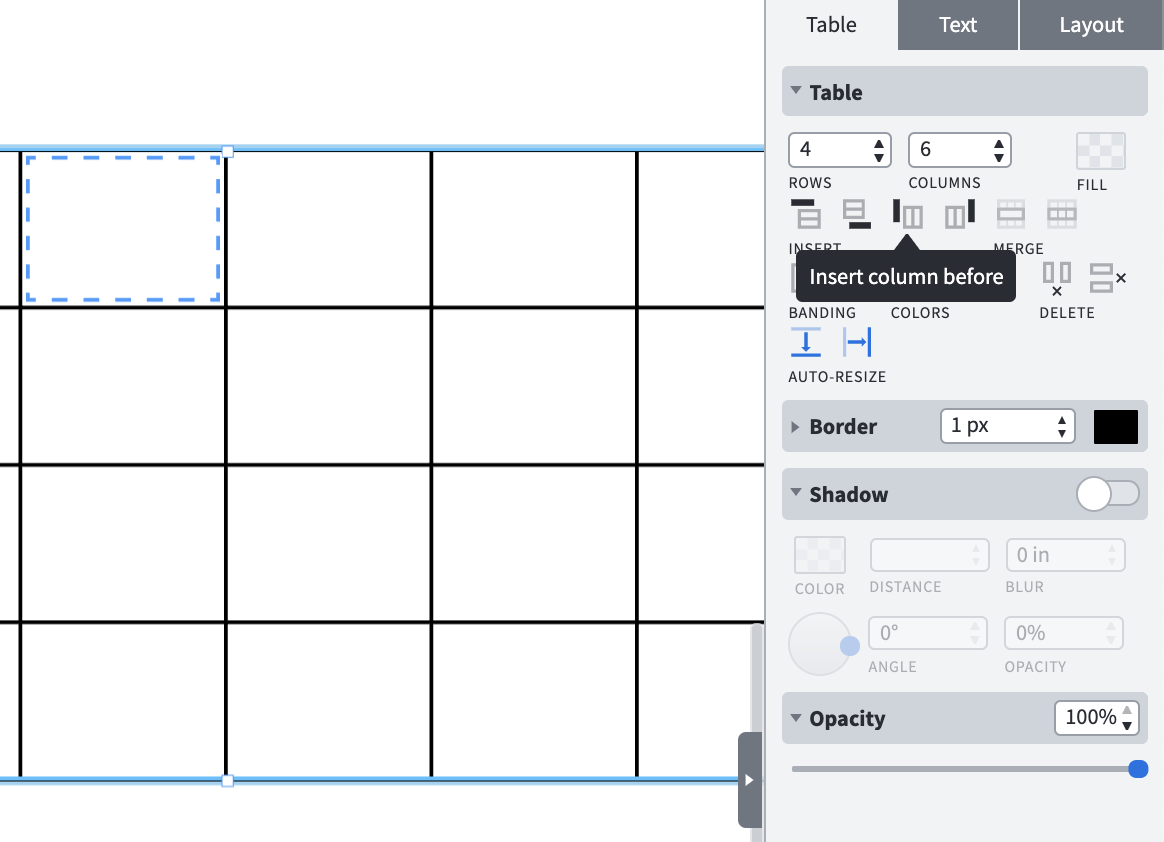This screenshot has height=842, width=1164.
Task: Select the Insert row before icon
Action: (x=807, y=213)
